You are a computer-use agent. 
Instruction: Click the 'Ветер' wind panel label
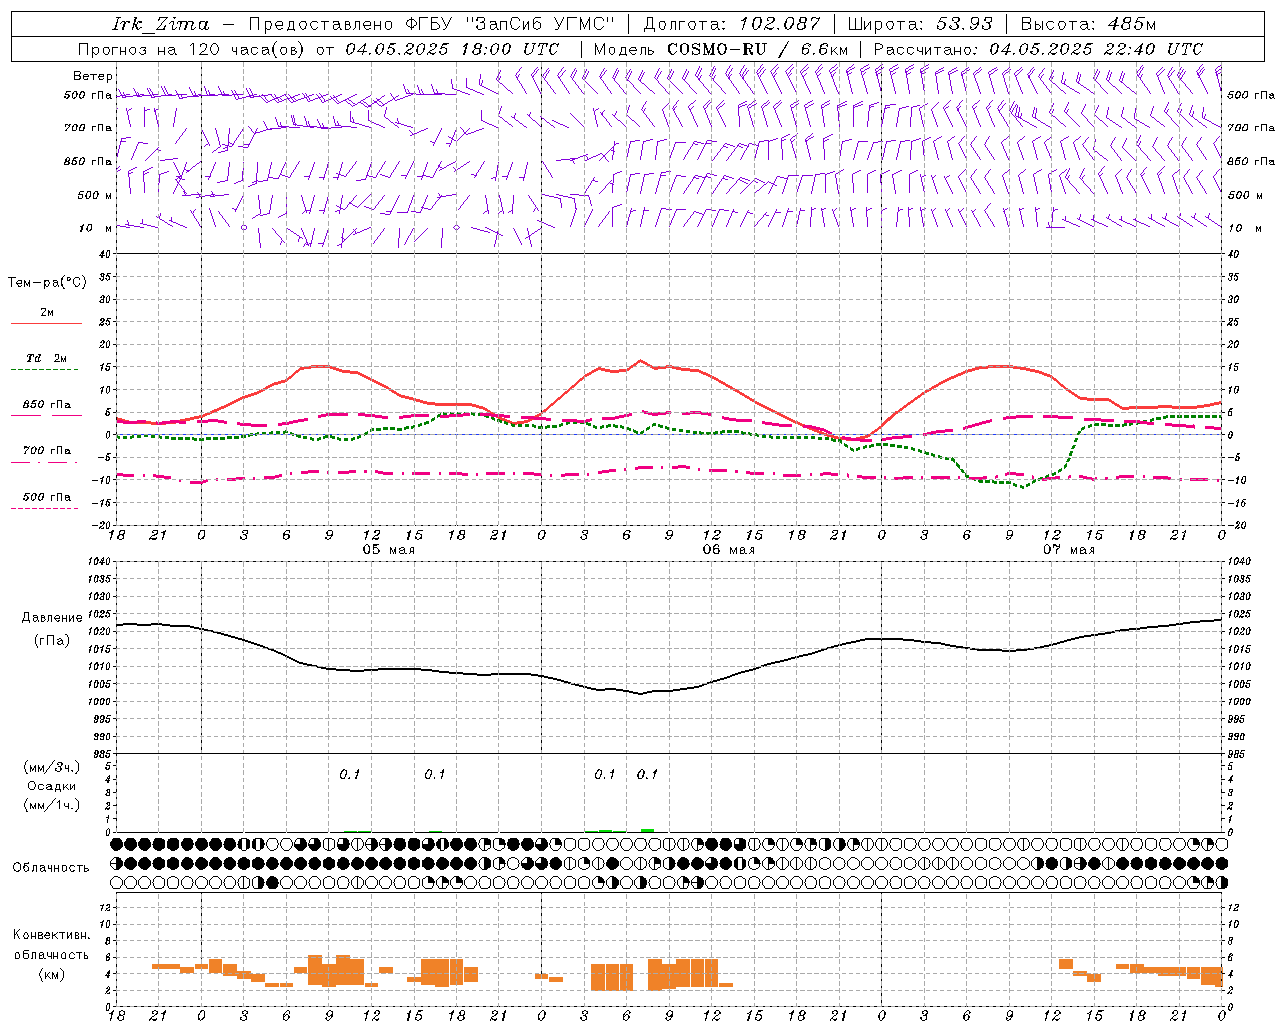93,76
